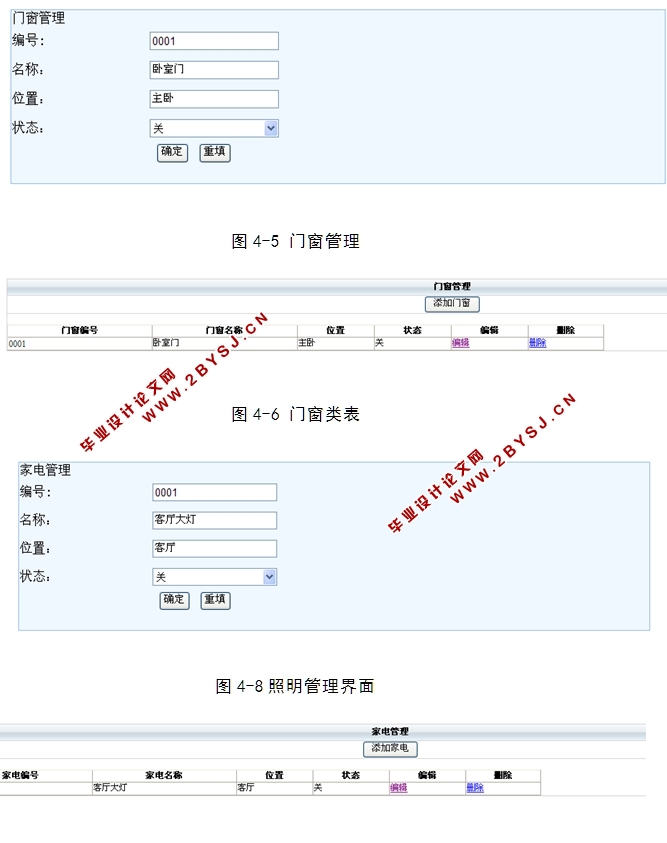Click 客厅 cell in 家电 table
Viewport: 667px width, 843px height.
pyautogui.click(x=275, y=788)
